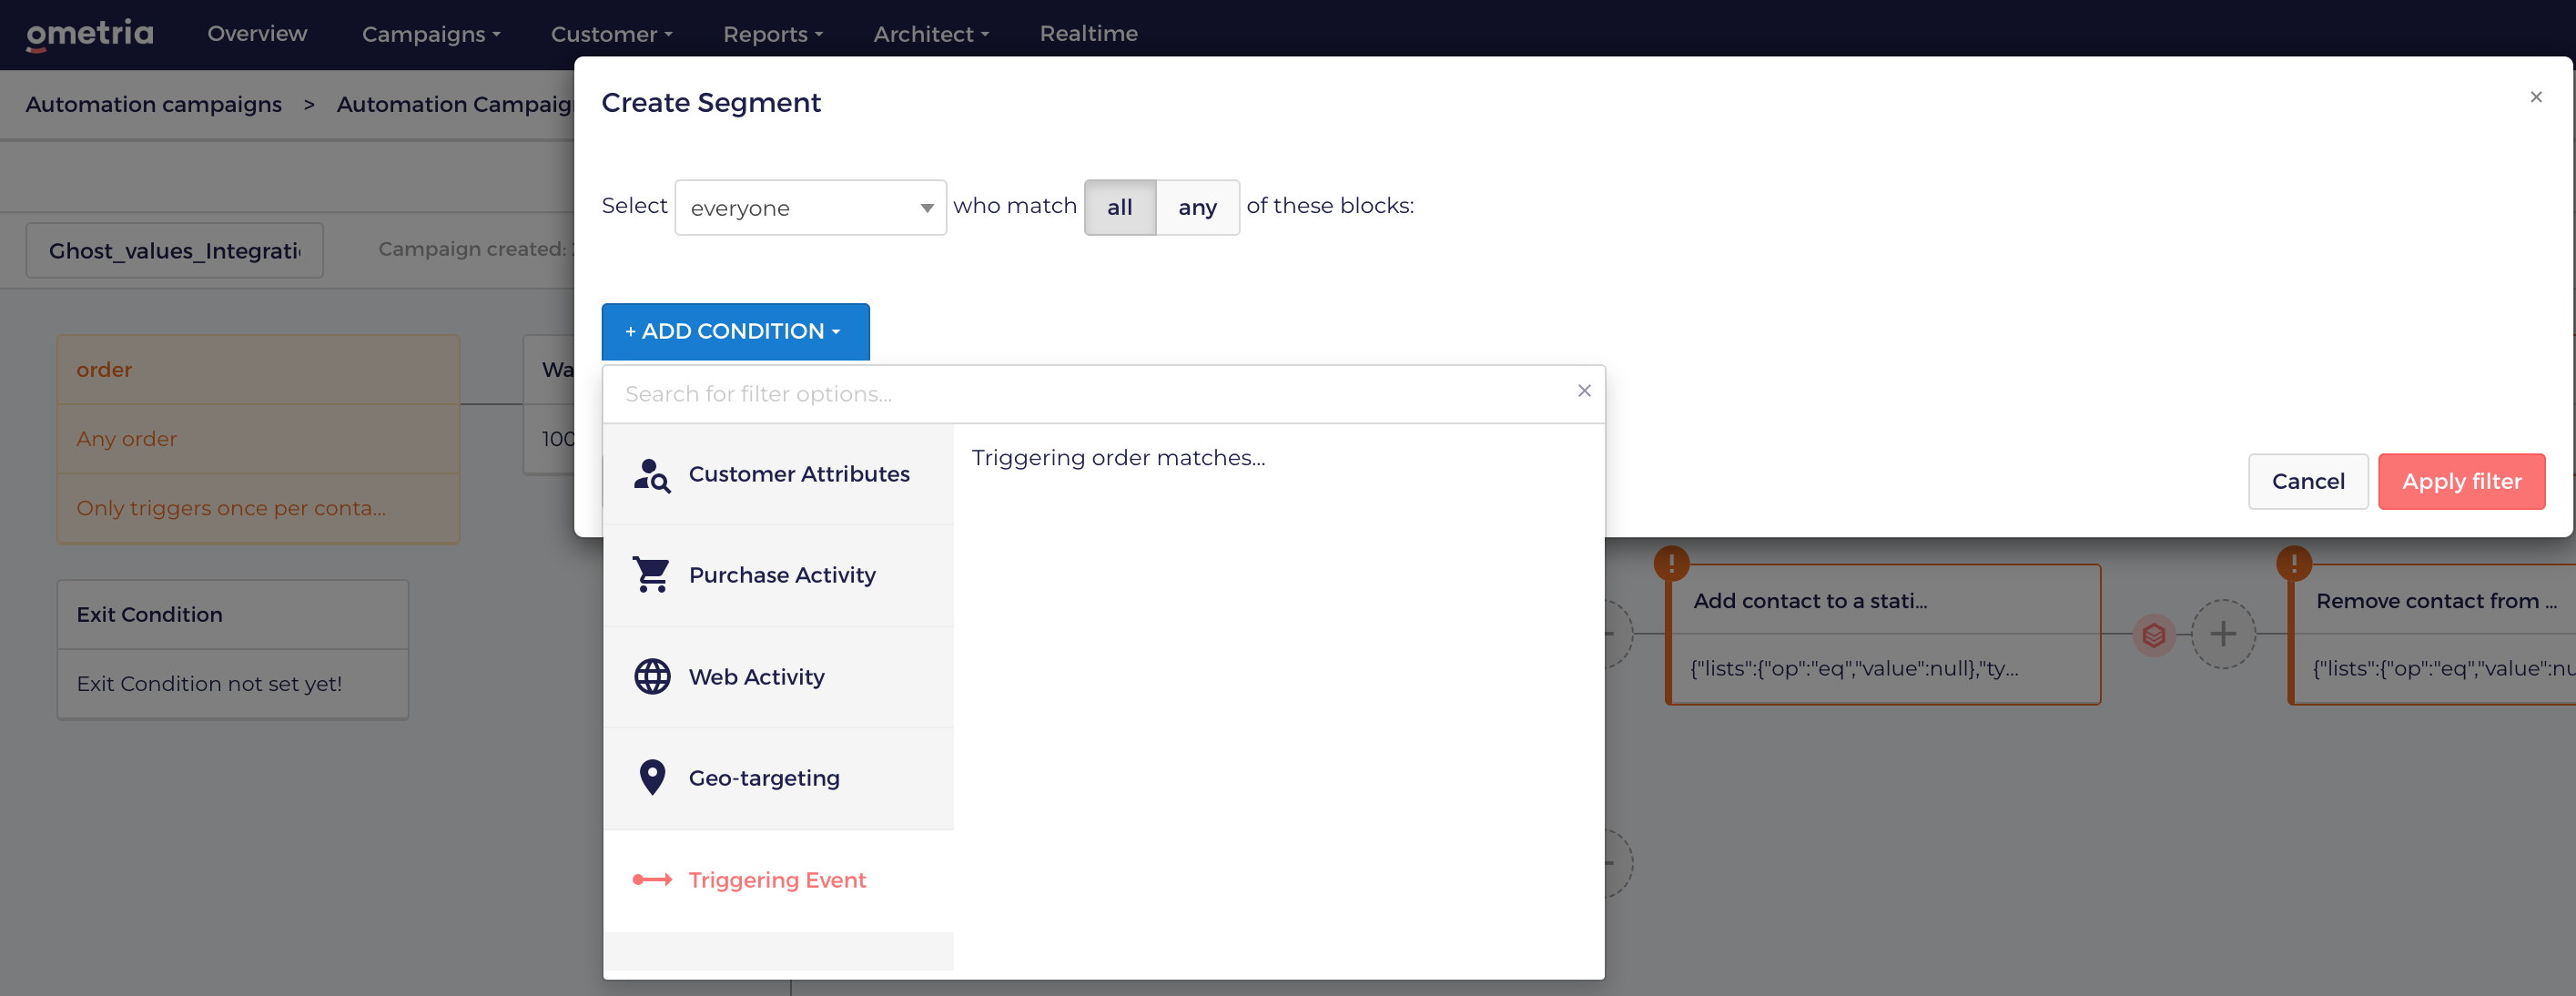Clear the filter options search
Screen dimensions: 2576x996
[x=1584, y=391]
